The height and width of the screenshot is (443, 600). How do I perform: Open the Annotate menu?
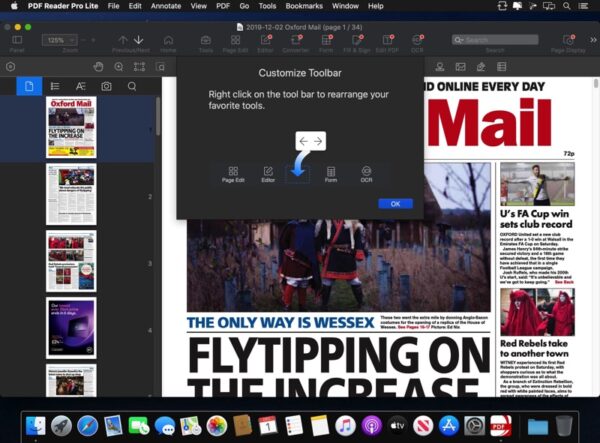tap(166, 6)
